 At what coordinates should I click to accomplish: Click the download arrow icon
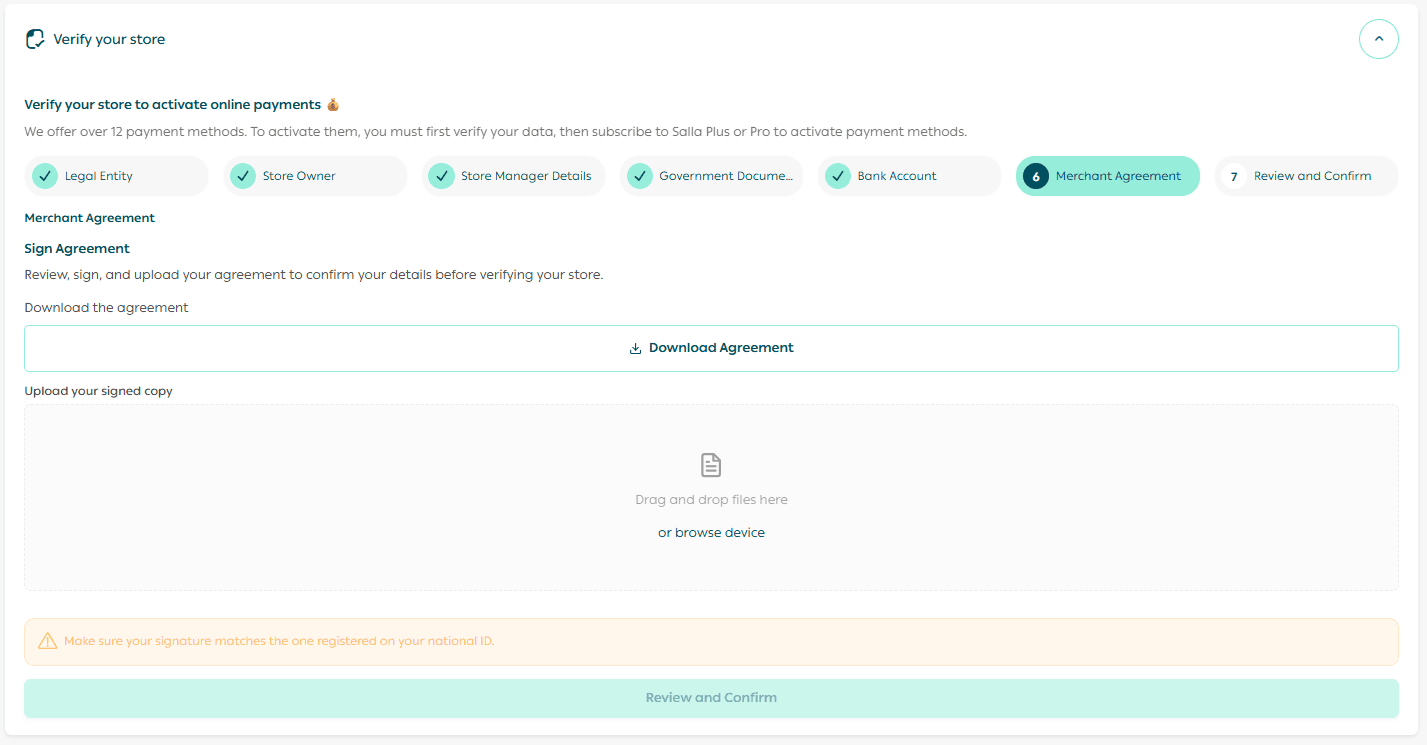click(x=635, y=349)
